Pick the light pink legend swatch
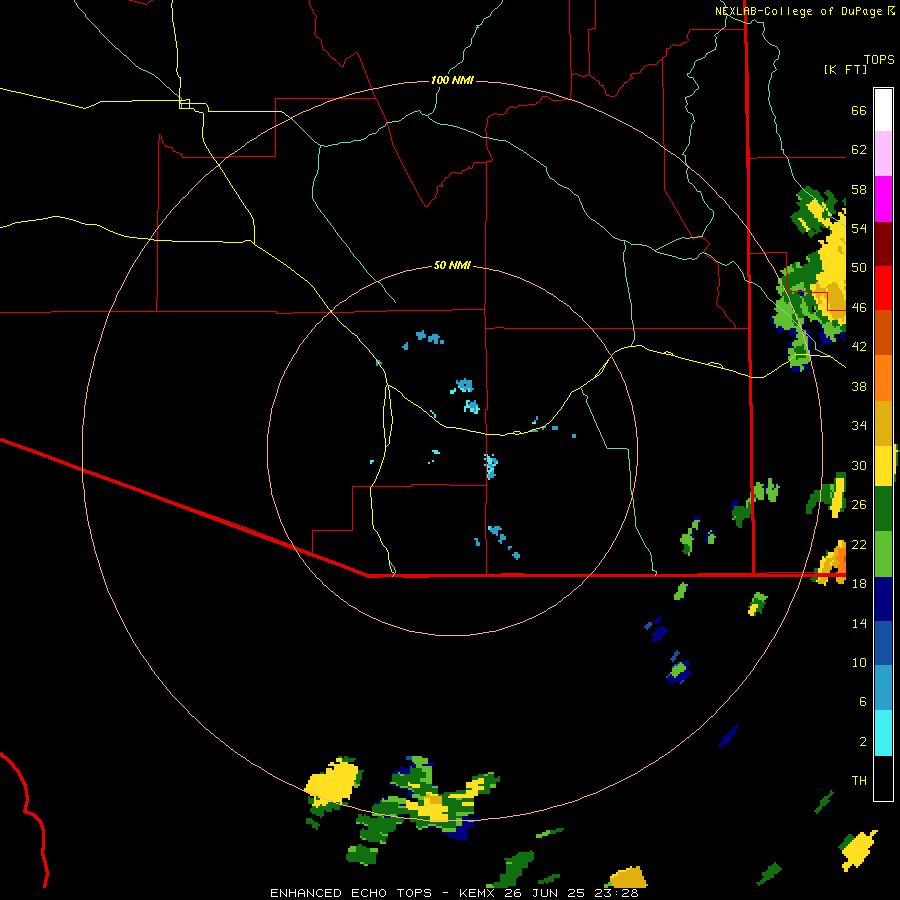The width and height of the screenshot is (900, 900). coord(883,153)
